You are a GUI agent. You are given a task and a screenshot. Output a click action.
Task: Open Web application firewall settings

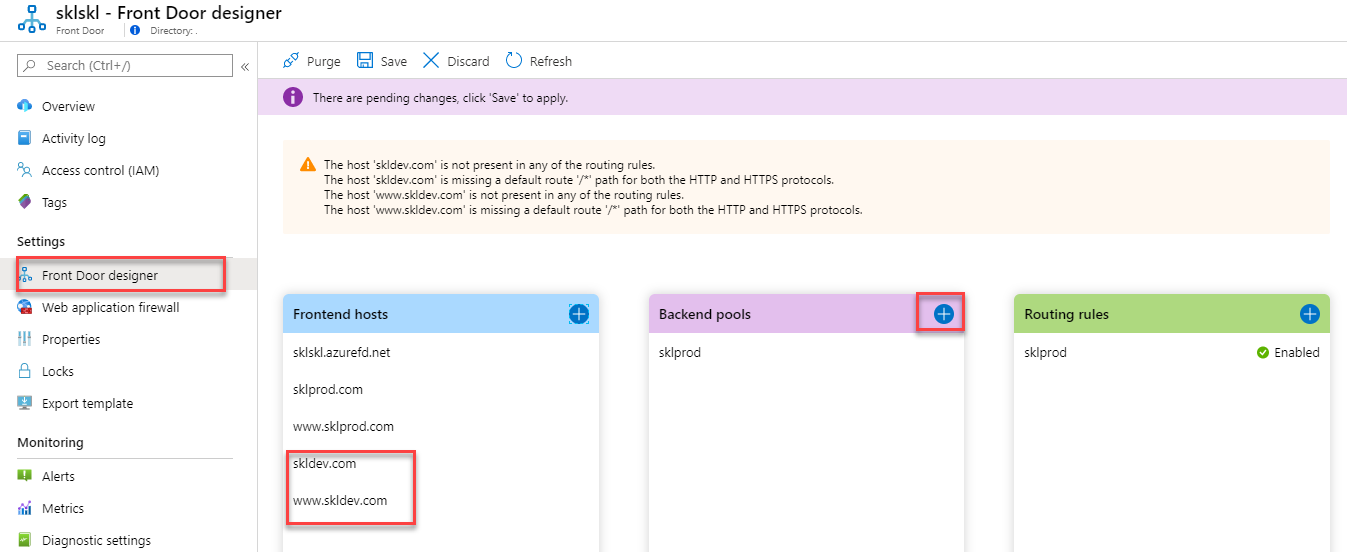[110, 307]
